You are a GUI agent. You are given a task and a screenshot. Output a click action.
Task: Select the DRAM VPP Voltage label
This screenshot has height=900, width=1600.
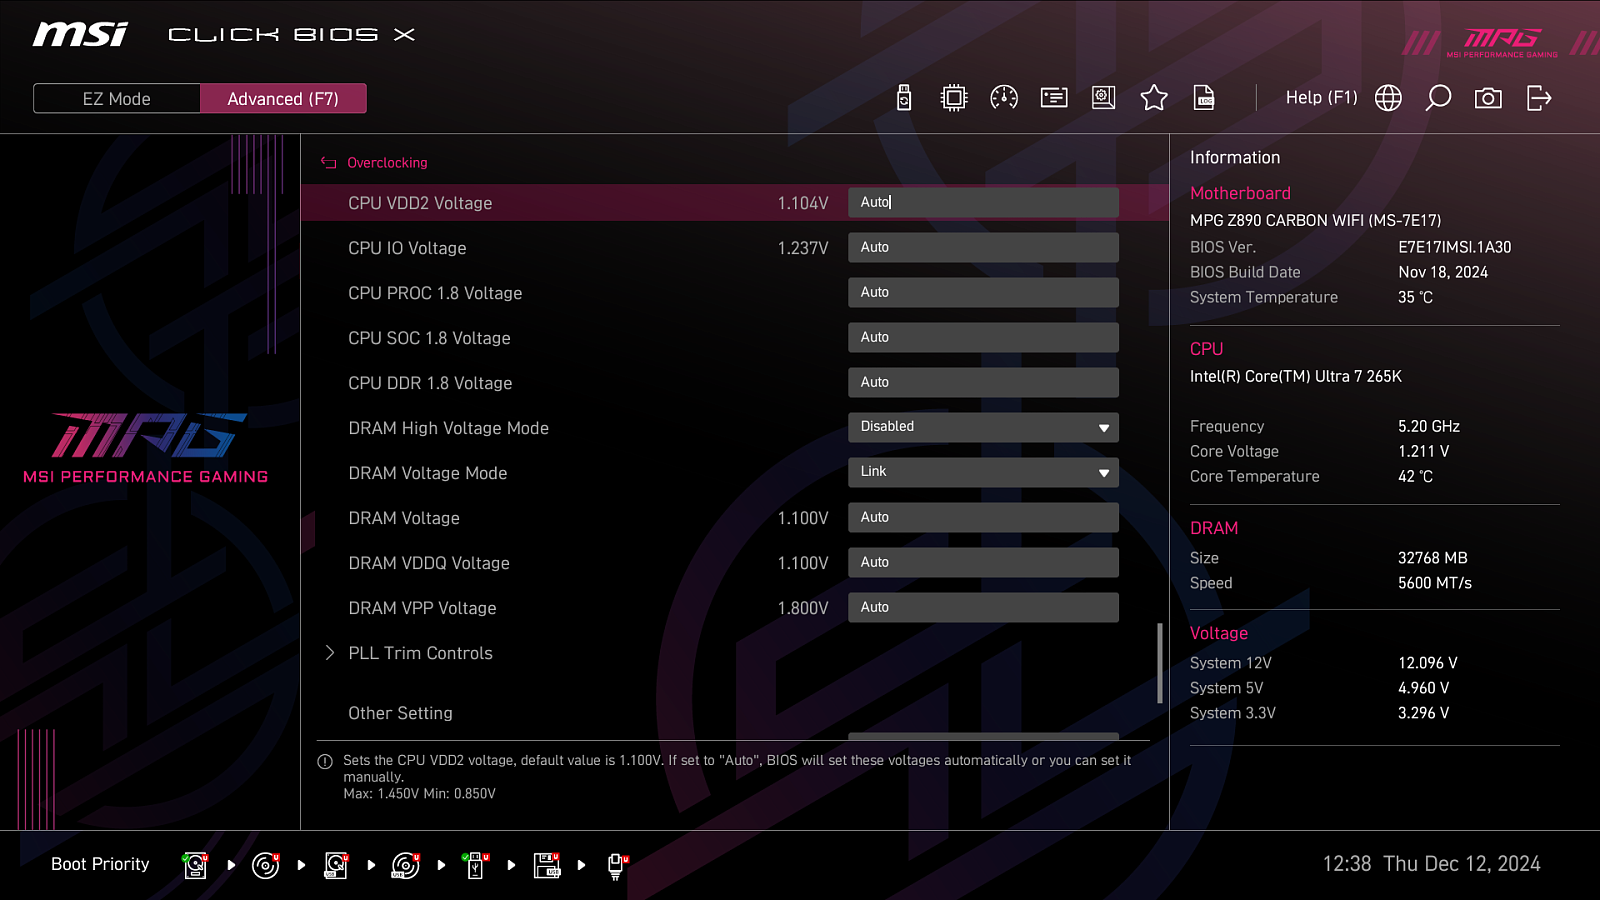coord(422,608)
